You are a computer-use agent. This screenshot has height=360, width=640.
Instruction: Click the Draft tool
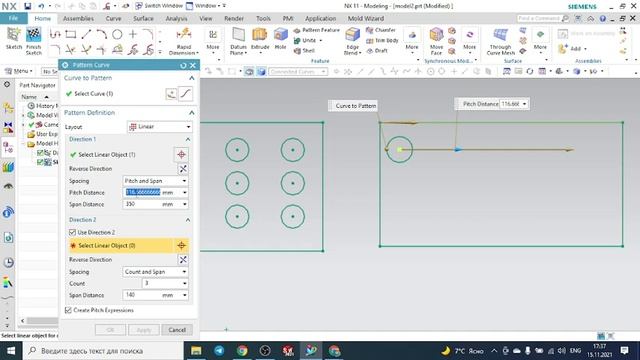point(377,51)
